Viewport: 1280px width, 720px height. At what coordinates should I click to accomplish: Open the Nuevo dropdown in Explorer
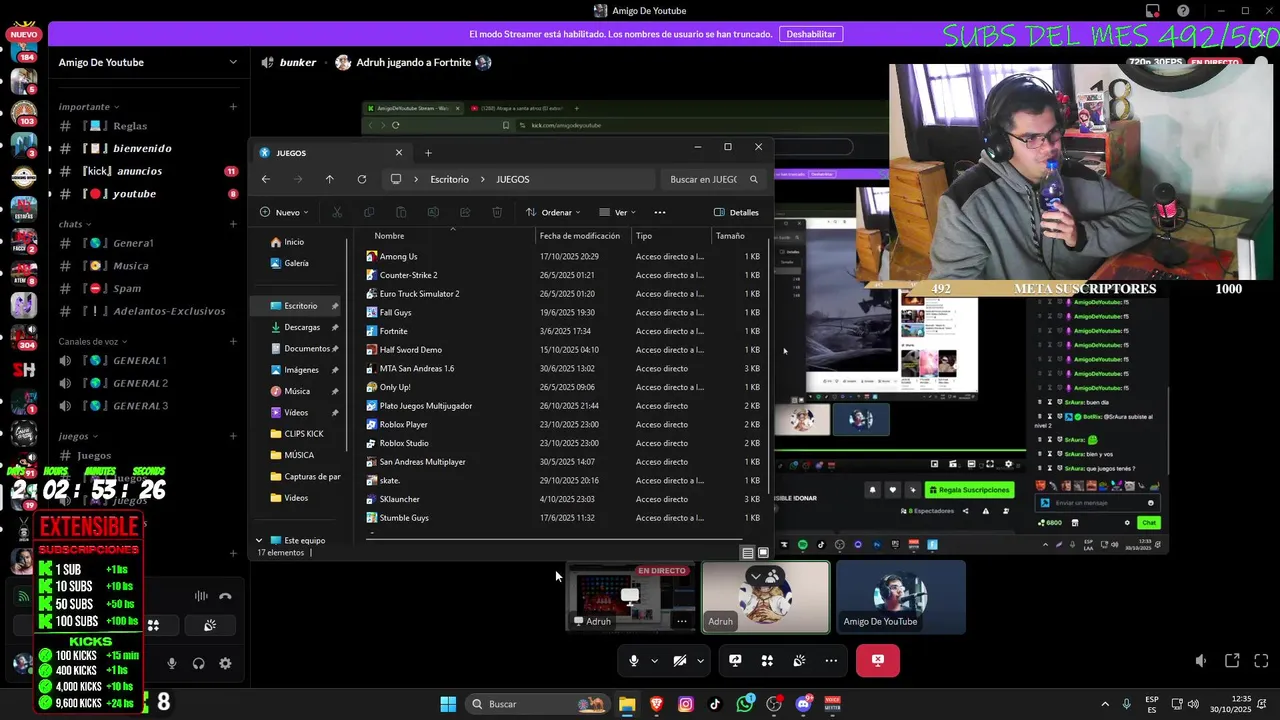point(284,212)
